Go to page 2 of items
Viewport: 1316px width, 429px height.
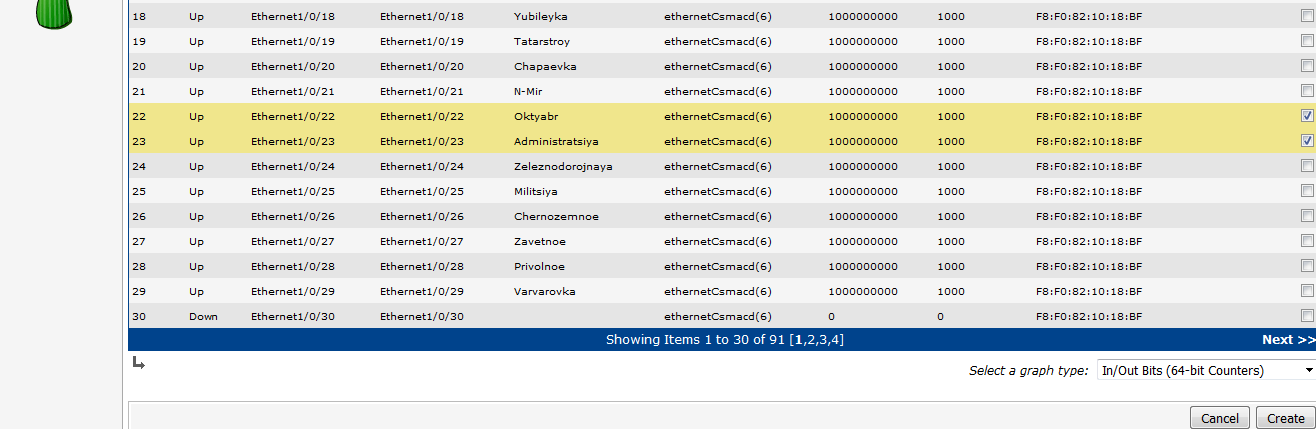pyautogui.click(x=812, y=340)
